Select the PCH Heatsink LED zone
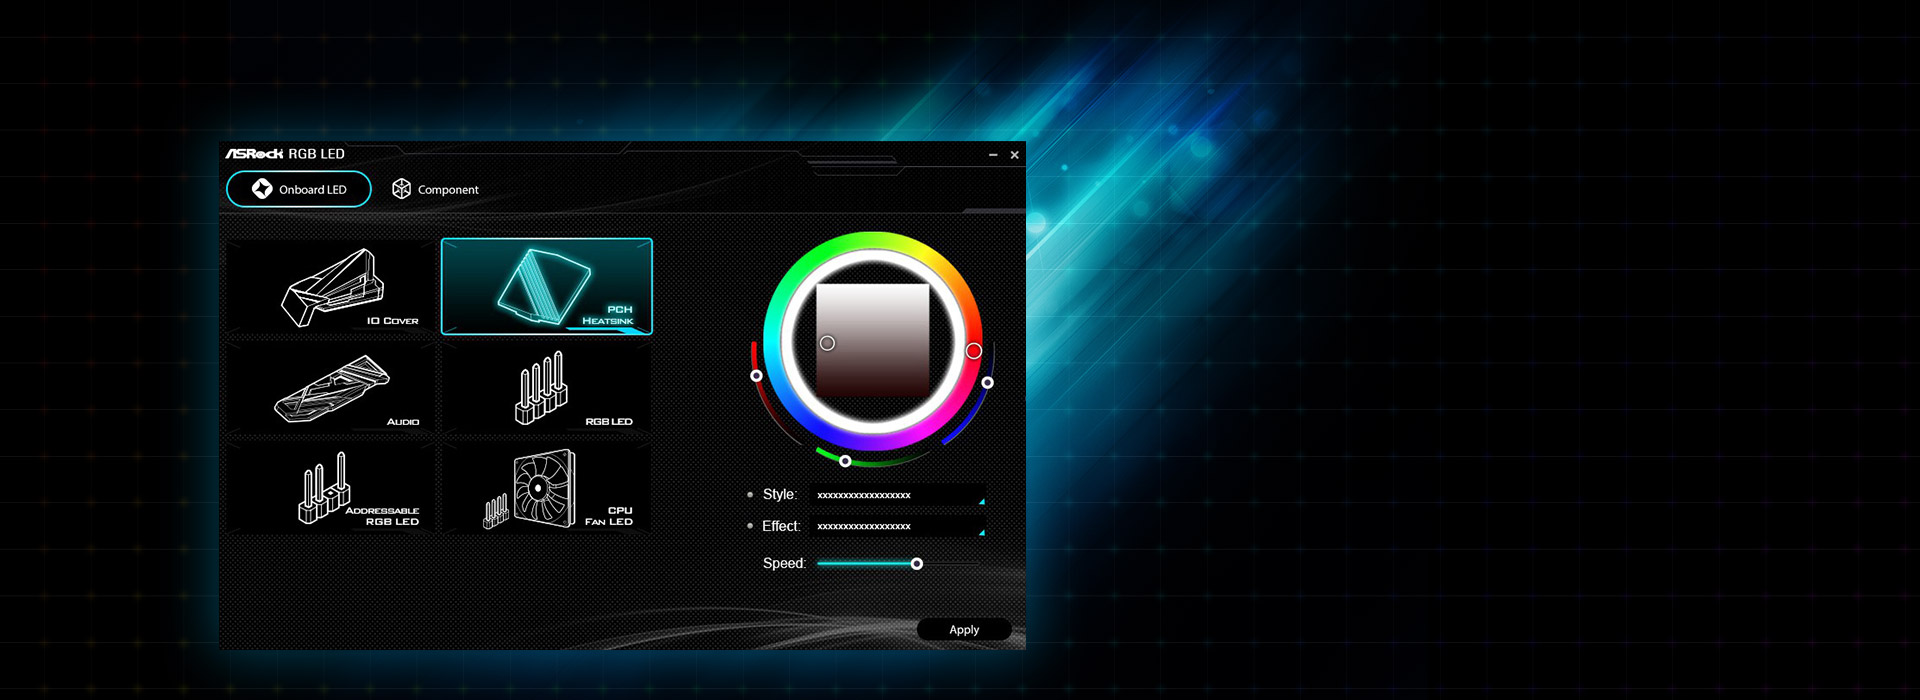This screenshot has height=700, width=1920. point(547,286)
